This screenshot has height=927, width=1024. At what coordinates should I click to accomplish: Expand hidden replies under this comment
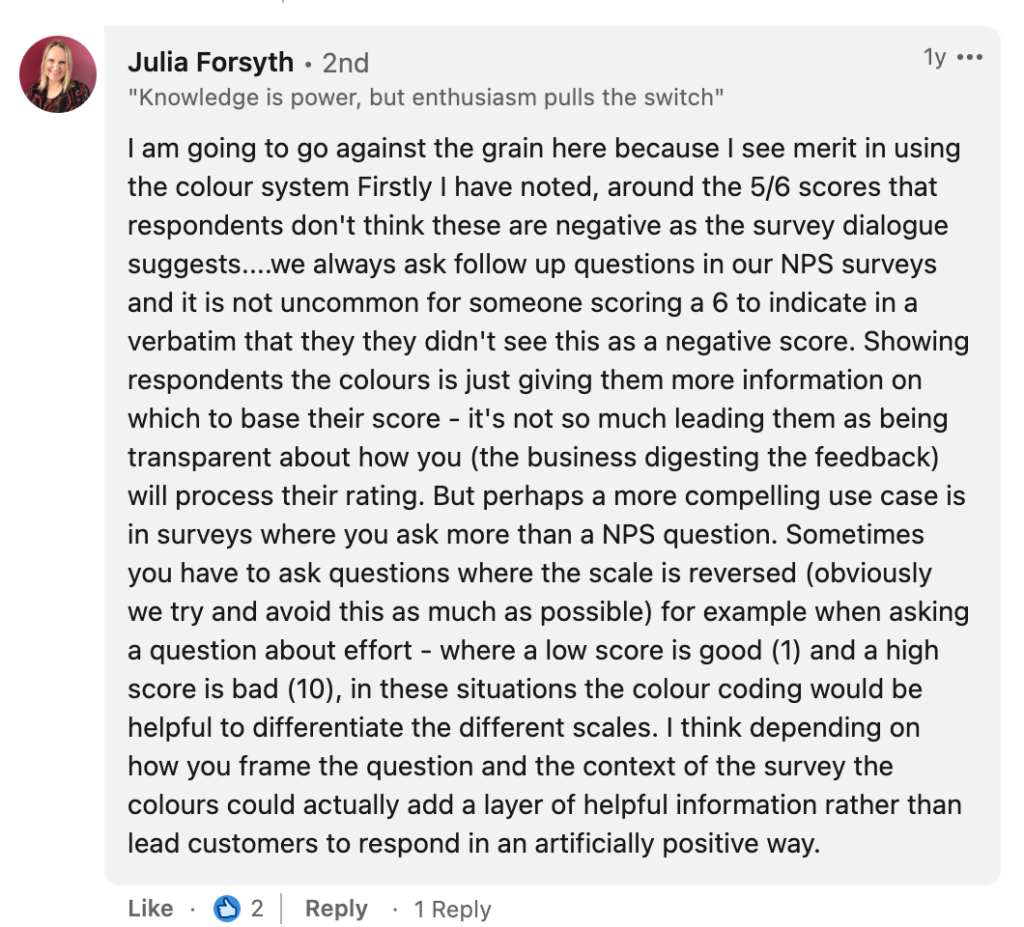click(452, 910)
